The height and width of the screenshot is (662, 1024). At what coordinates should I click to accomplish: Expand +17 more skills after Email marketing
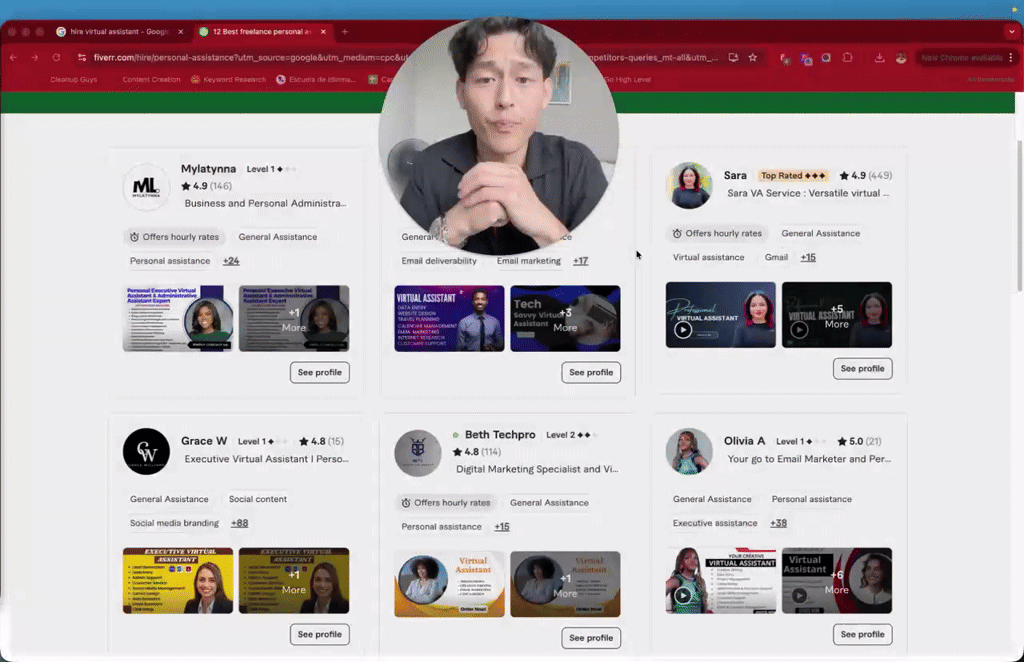pos(581,260)
